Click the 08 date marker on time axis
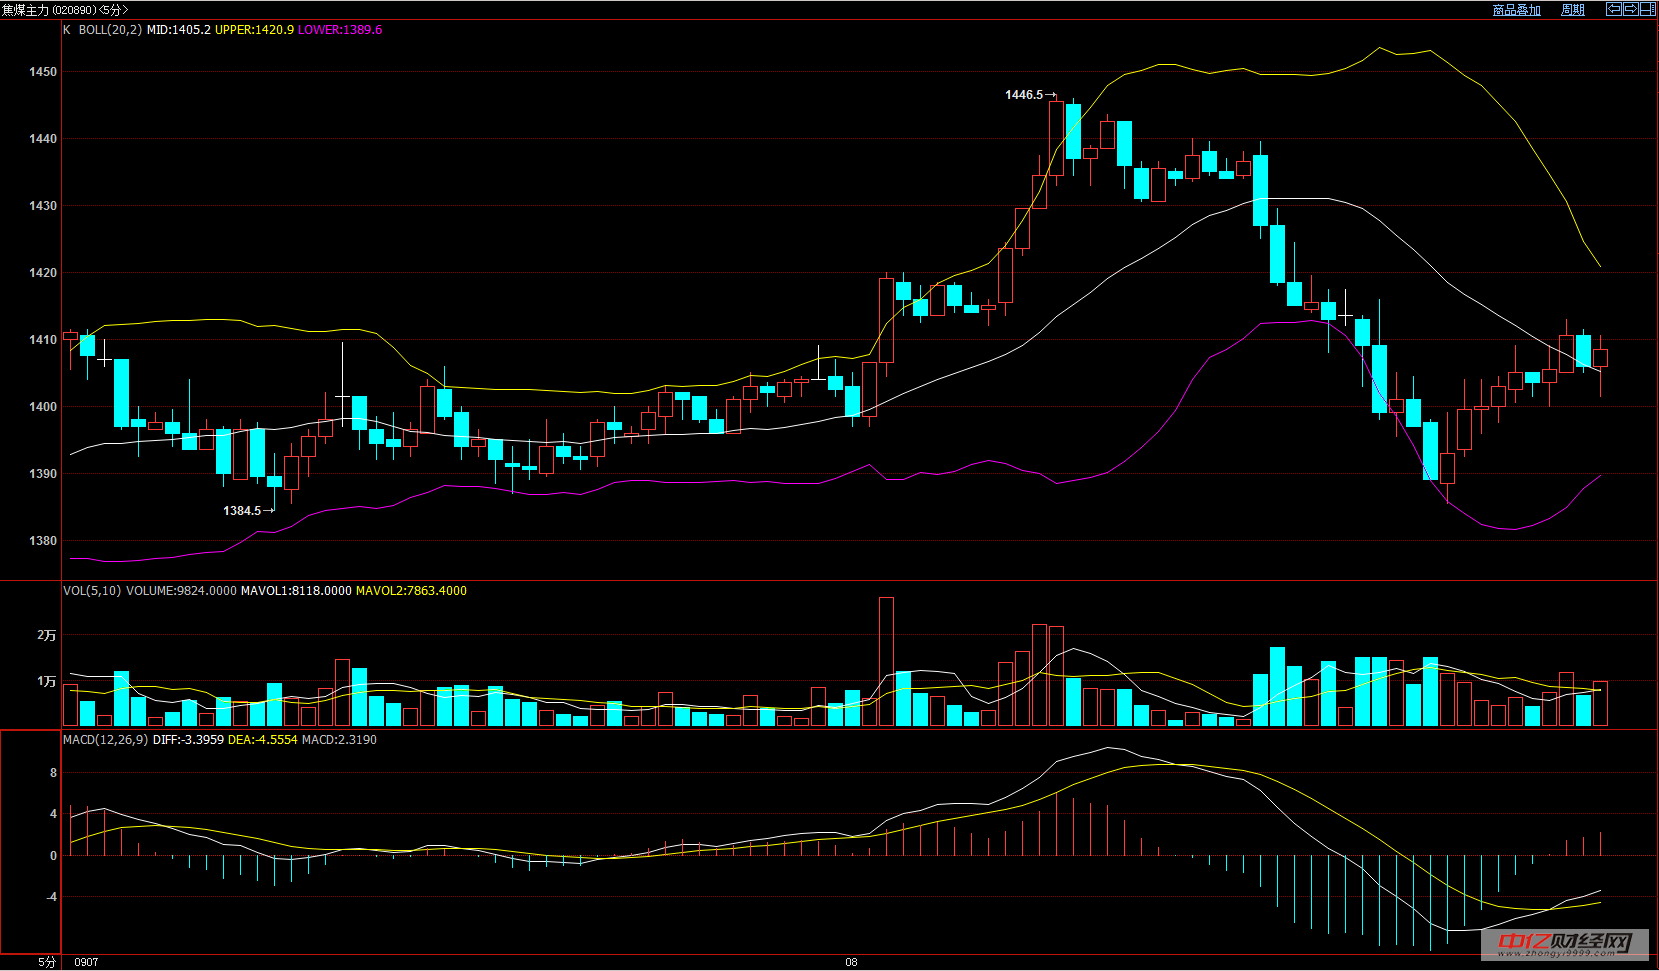The height and width of the screenshot is (971, 1659). (x=851, y=962)
